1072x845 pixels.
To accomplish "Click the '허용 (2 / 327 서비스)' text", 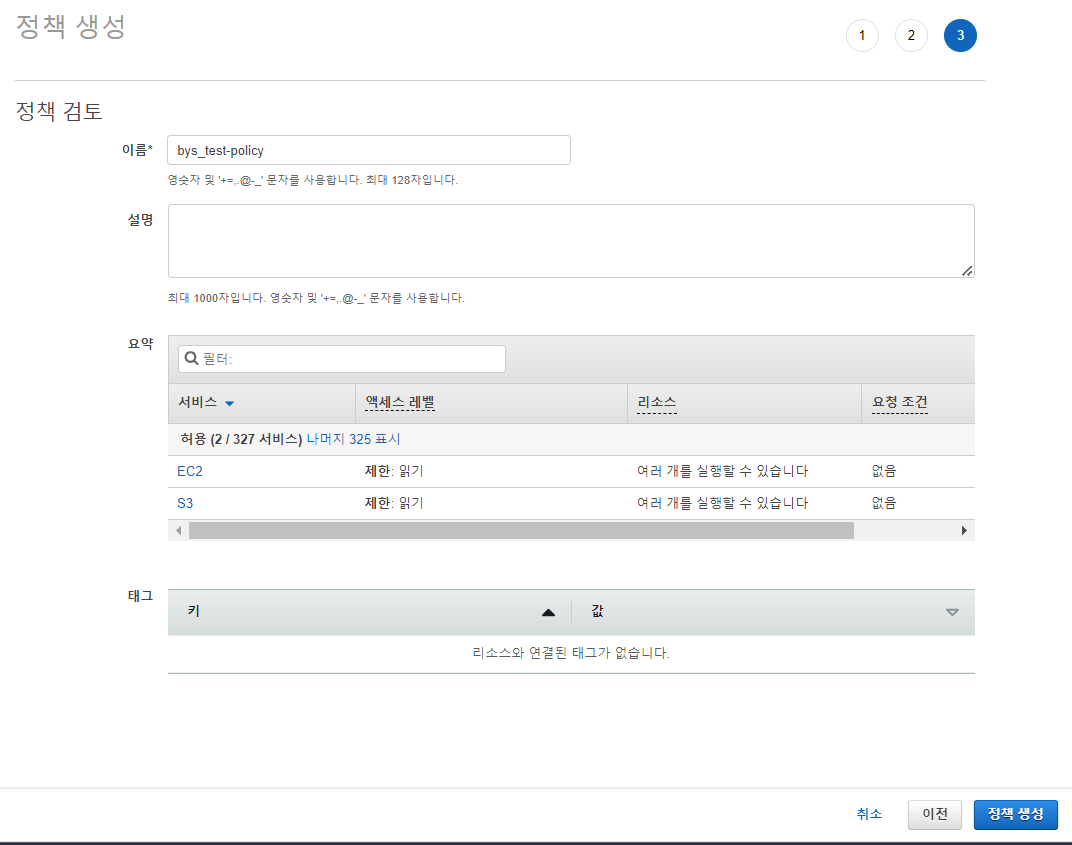I will tap(241, 439).
